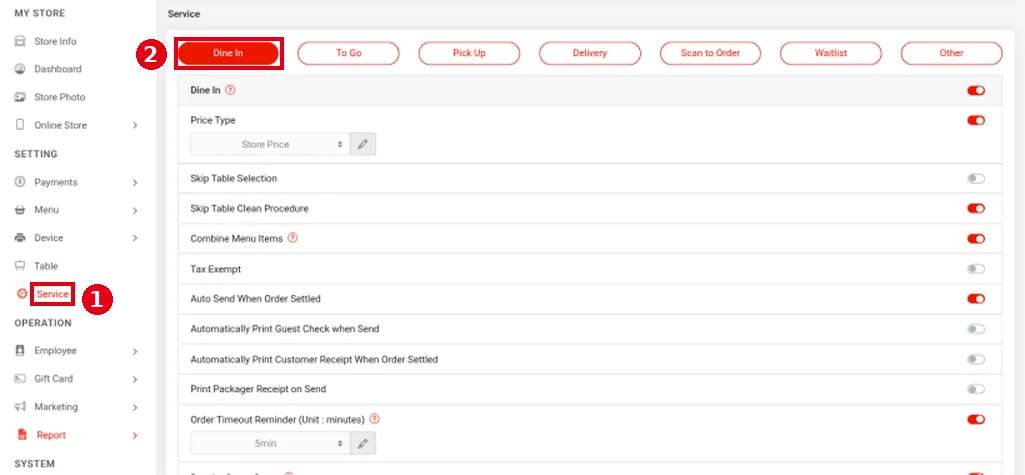Open the Table settings link
The width and height of the screenshot is (1025, 475).
tap(46, 266)
